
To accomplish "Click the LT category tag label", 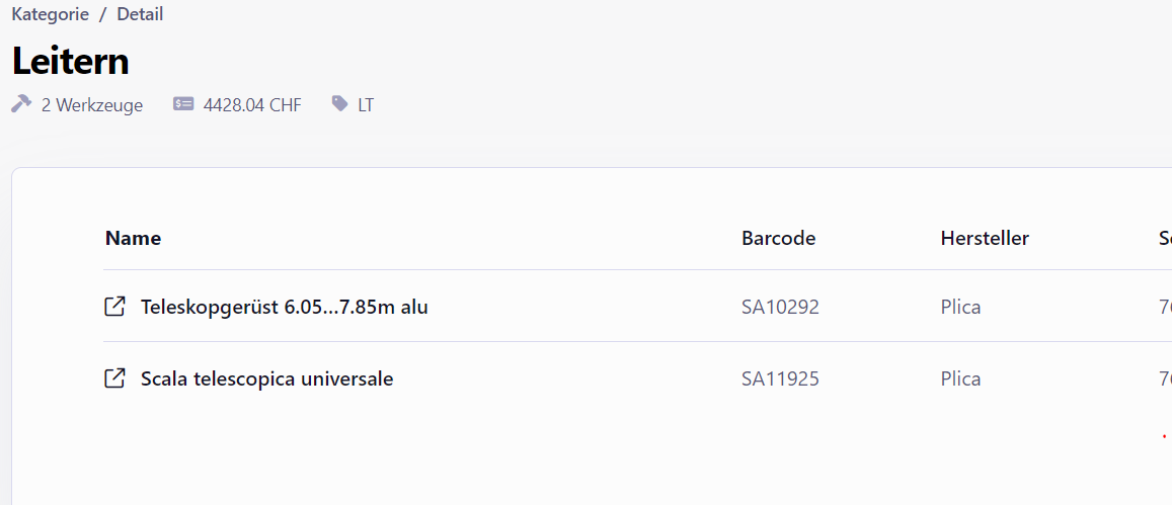I will click(366, 106).
